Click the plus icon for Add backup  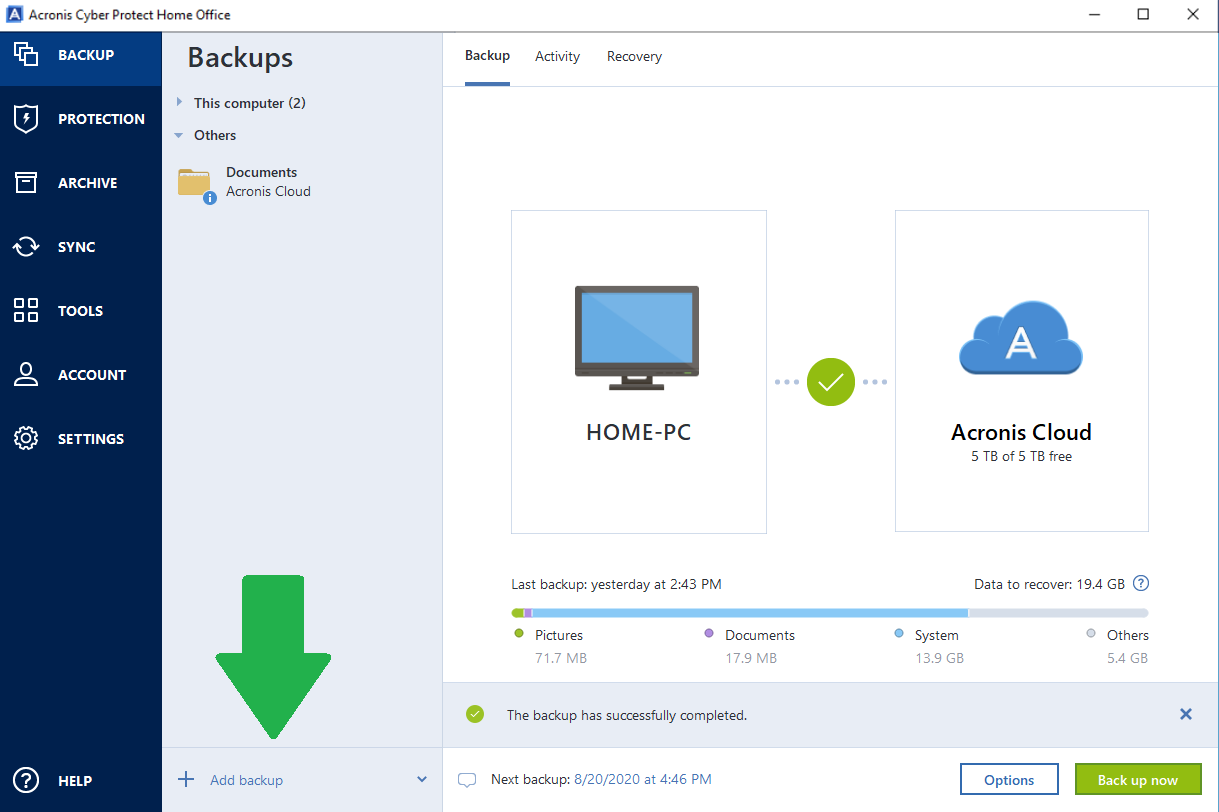coord(186,779)
